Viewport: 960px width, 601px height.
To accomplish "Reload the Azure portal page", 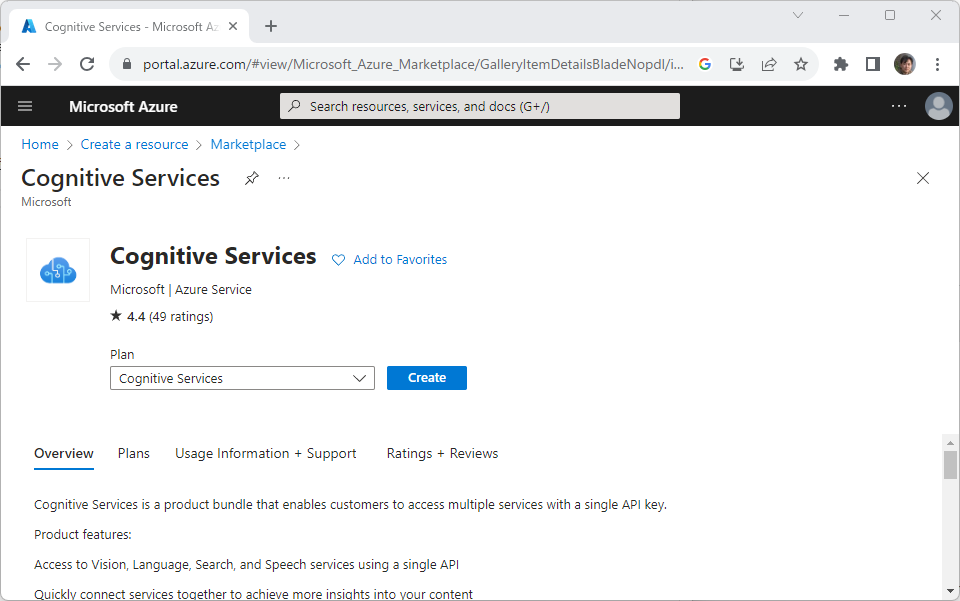I will [87, 64].
